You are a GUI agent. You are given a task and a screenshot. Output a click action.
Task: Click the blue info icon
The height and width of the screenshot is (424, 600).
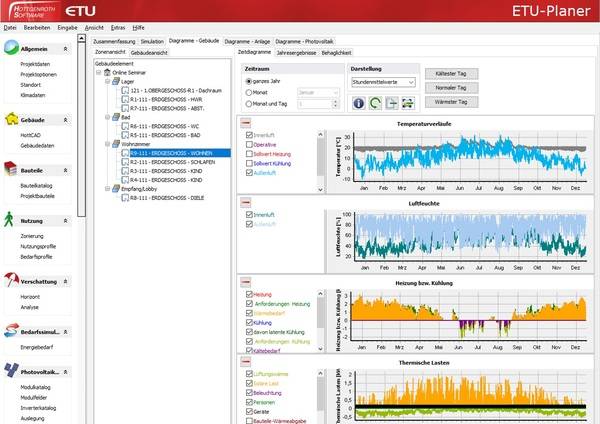359,102
